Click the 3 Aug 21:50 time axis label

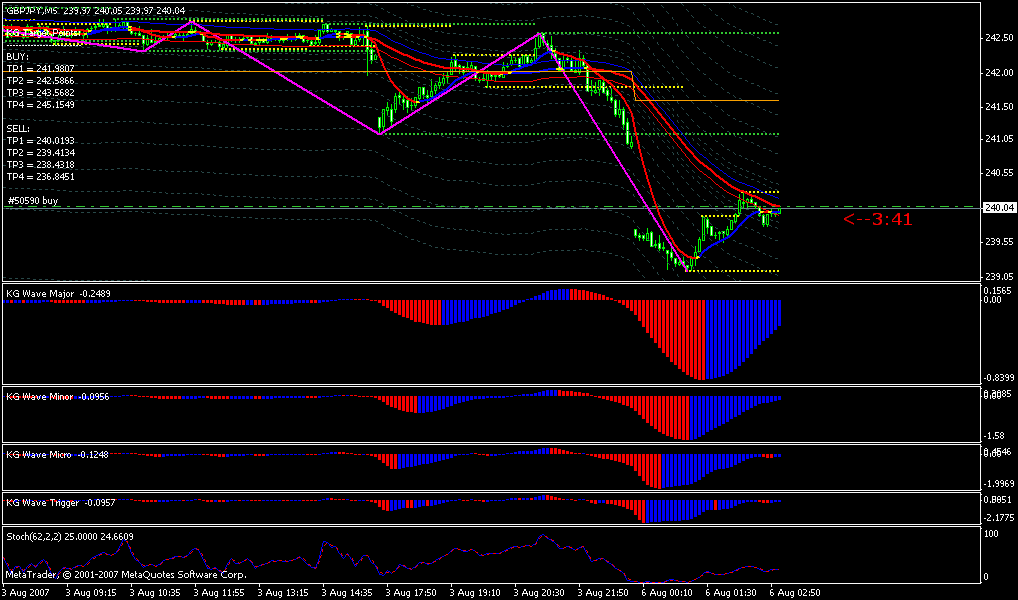tap(602, 593)
